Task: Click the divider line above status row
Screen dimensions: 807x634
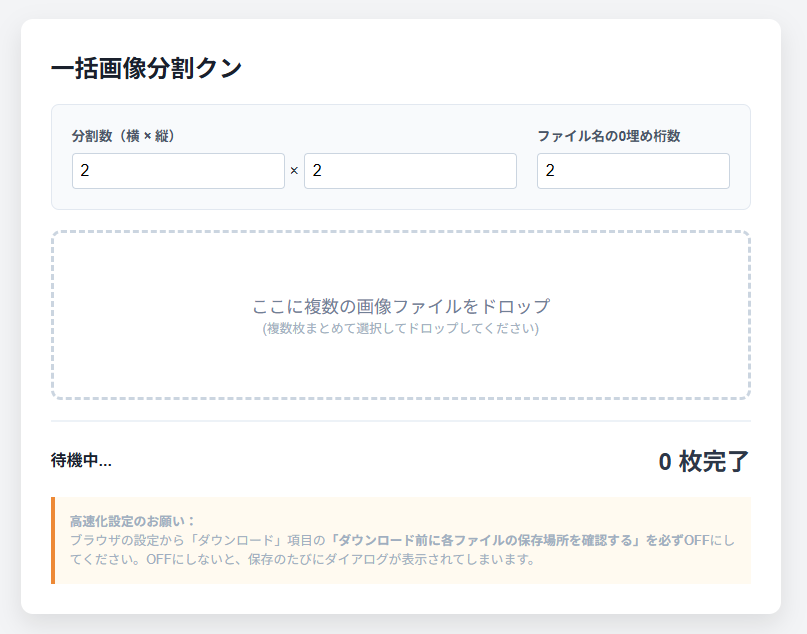Action: click(400, 421)
